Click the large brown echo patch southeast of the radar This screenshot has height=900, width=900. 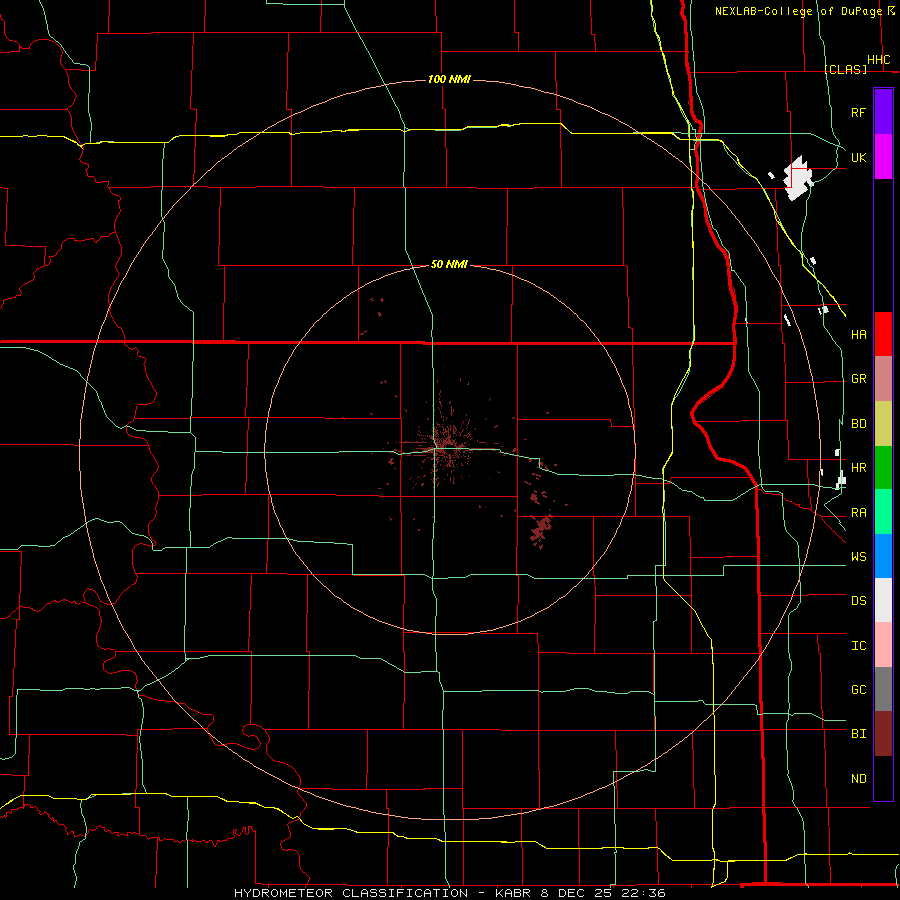tap(541, 528)
